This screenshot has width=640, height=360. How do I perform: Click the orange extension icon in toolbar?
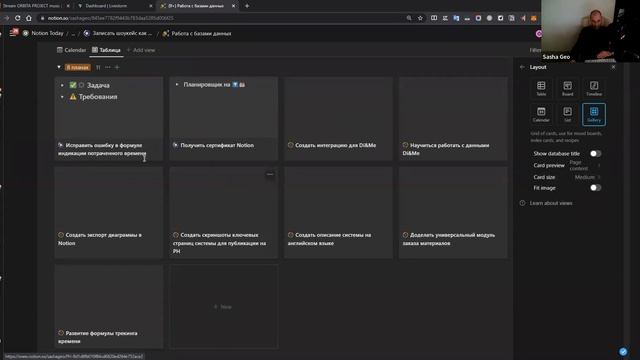pyautogui.click(x=533, y=18)
